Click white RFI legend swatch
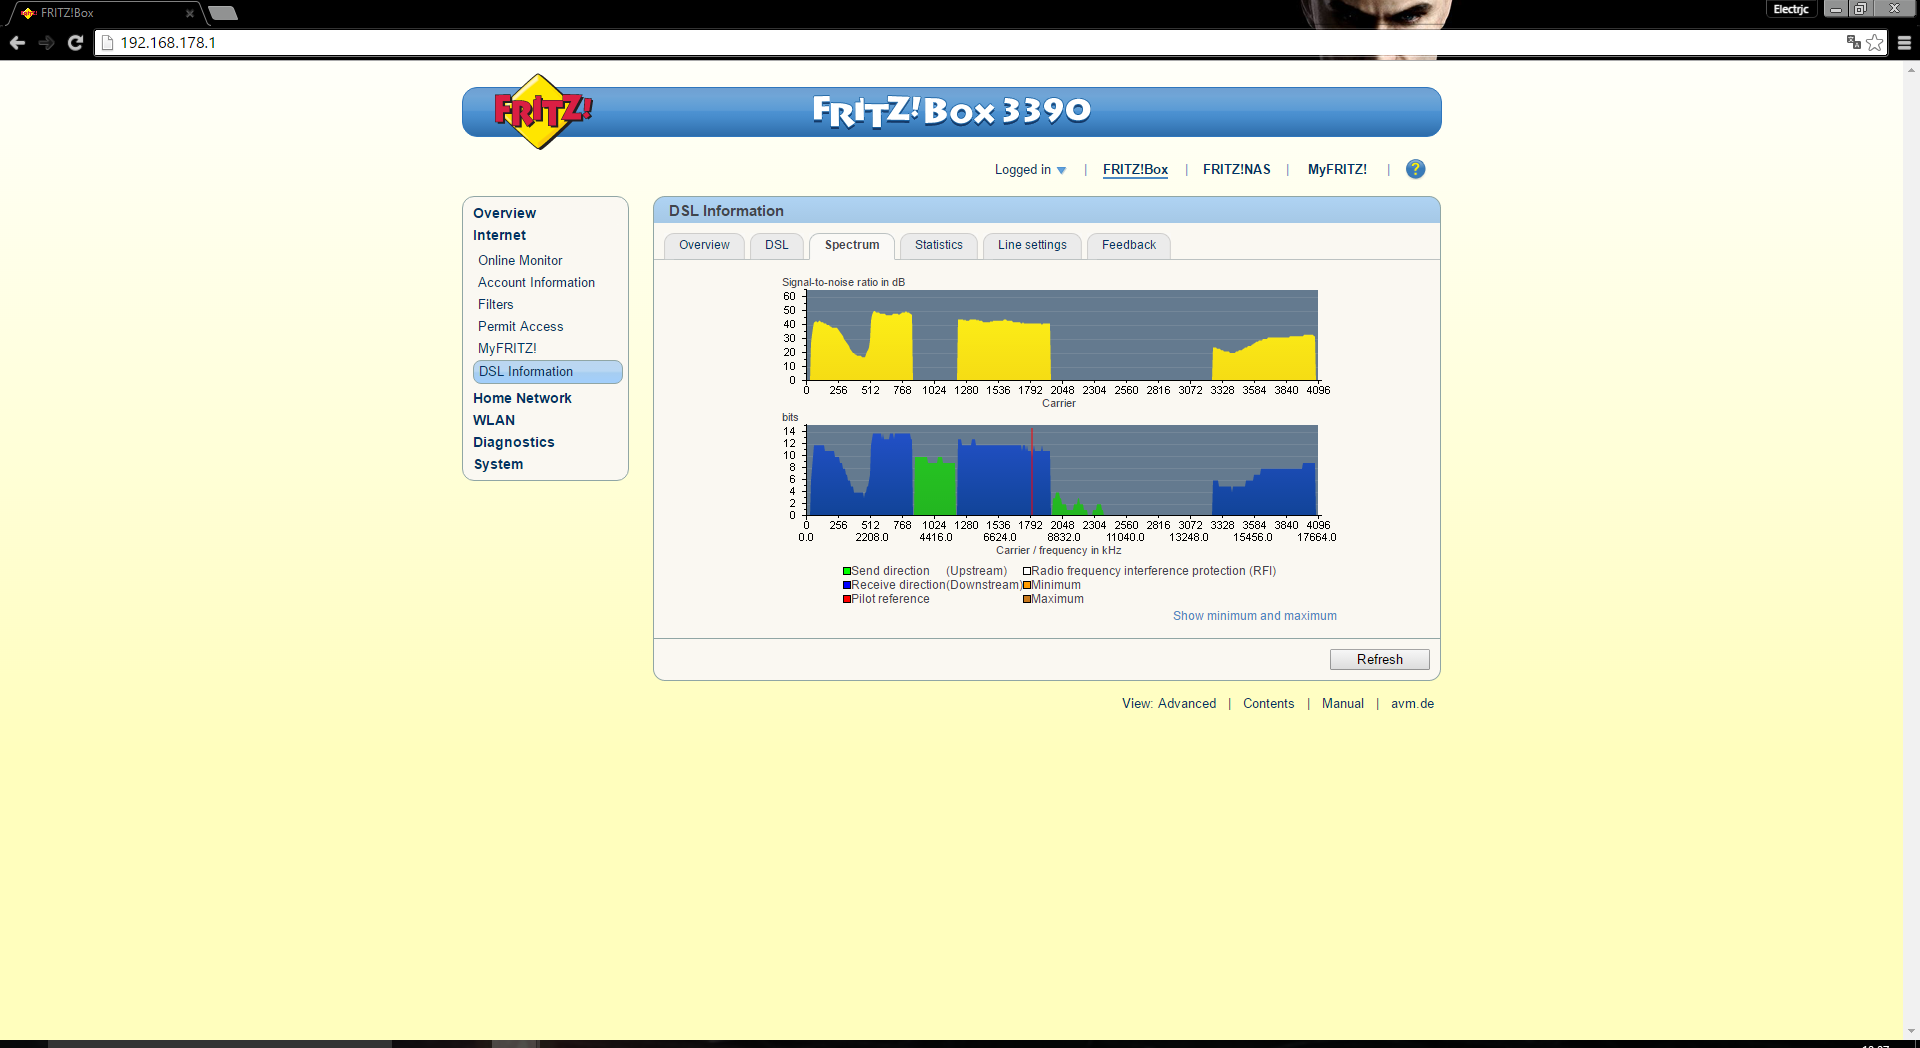Screen dimensions: 1920x1048 tap(1026, 572)
